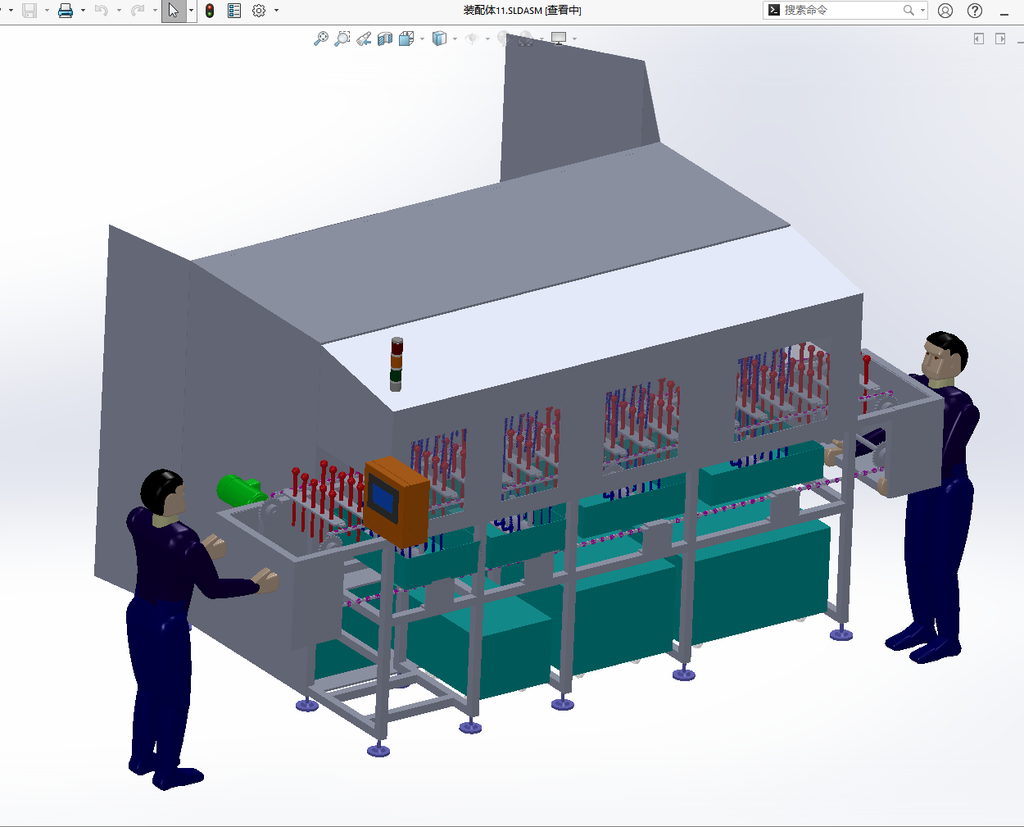This screenshot has height=827, width=1024.
Task: Open View Settings monitor icon
Action: 558,39
